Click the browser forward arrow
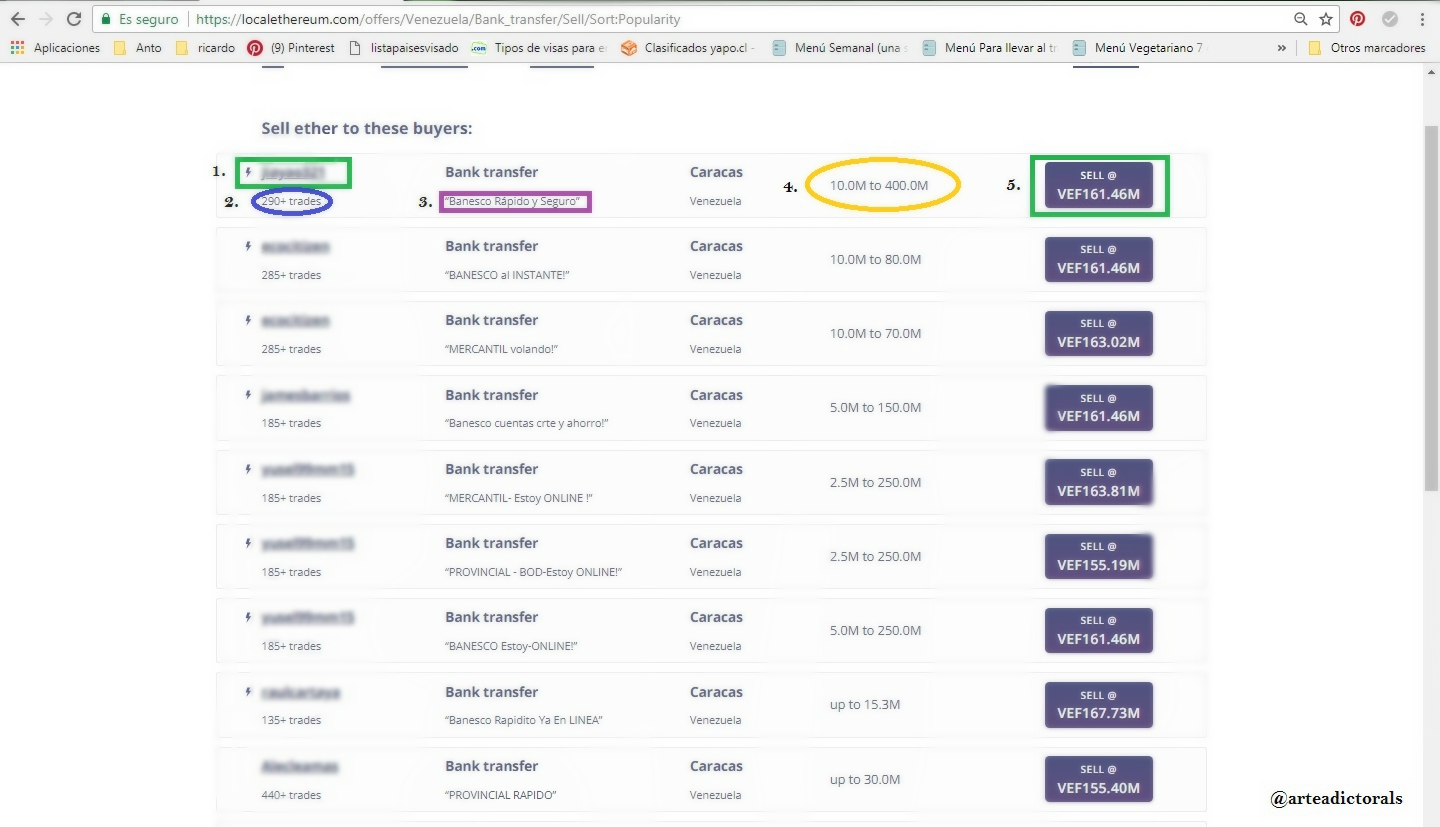This screenshot has width=1440, height=827. [46, 19]
